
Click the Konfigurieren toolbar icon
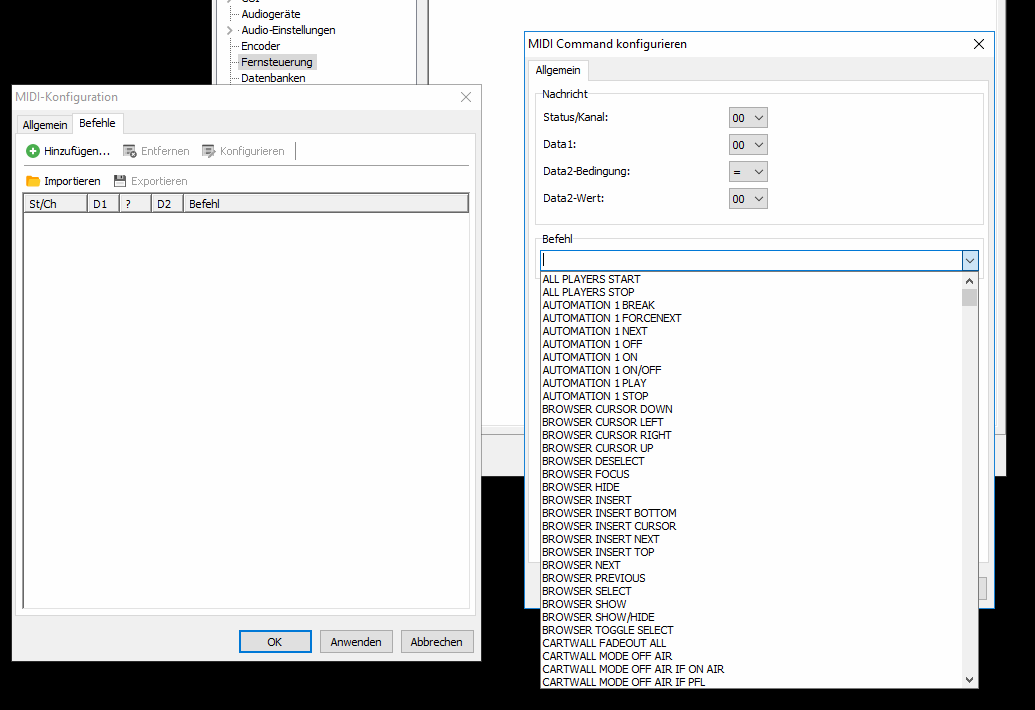(x=209, y=151)
